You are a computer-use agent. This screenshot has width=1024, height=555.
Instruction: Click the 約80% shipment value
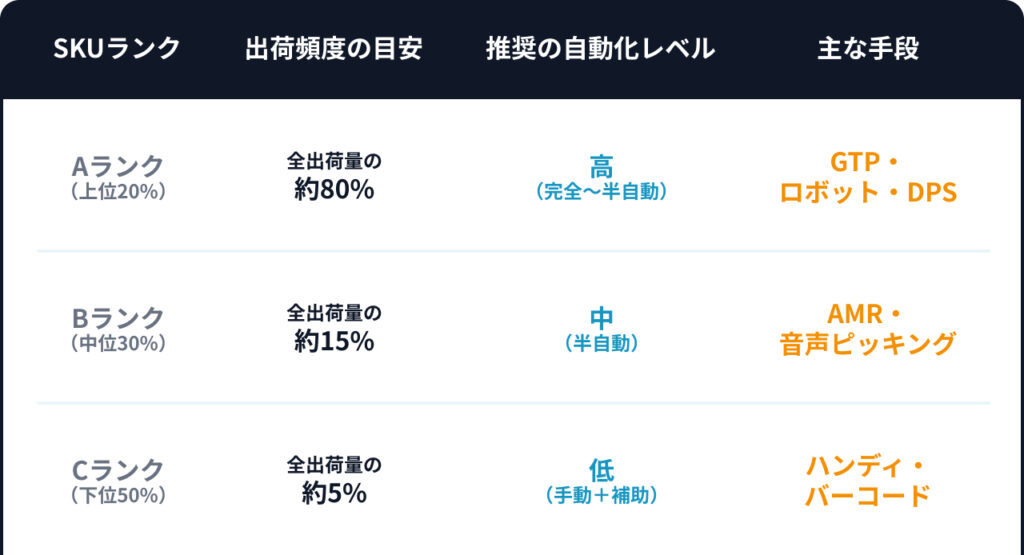click(x=334, y=189)
